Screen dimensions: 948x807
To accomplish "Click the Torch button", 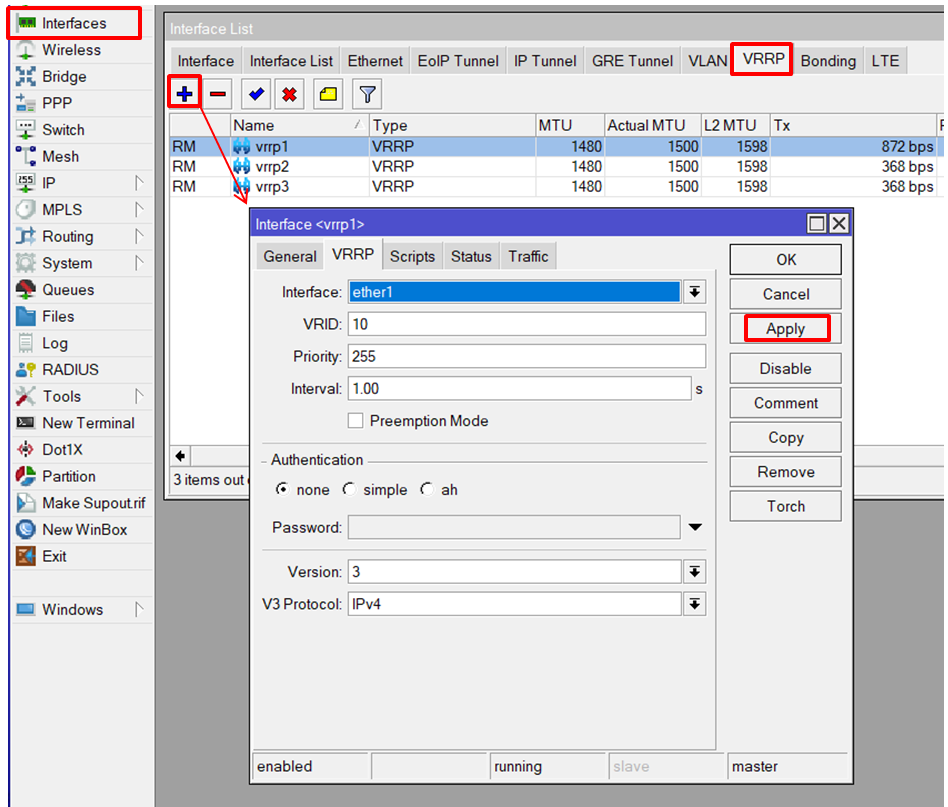I will coord(786,506).
